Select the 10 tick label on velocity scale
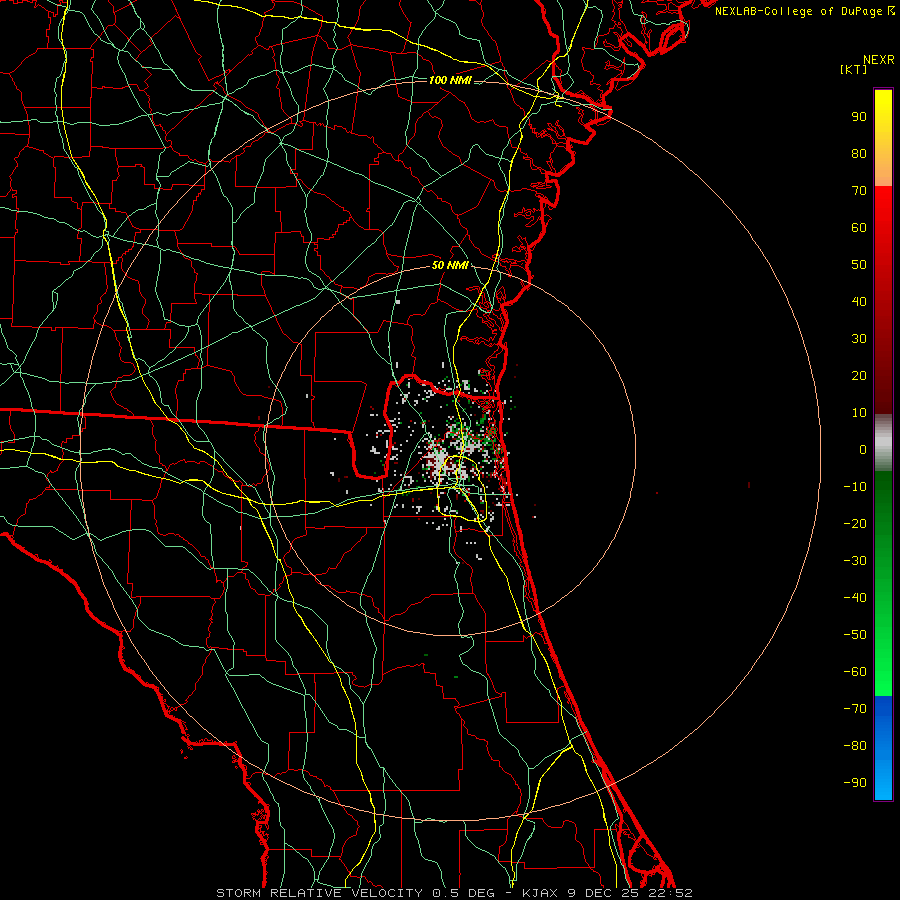 tap(859, 413)
